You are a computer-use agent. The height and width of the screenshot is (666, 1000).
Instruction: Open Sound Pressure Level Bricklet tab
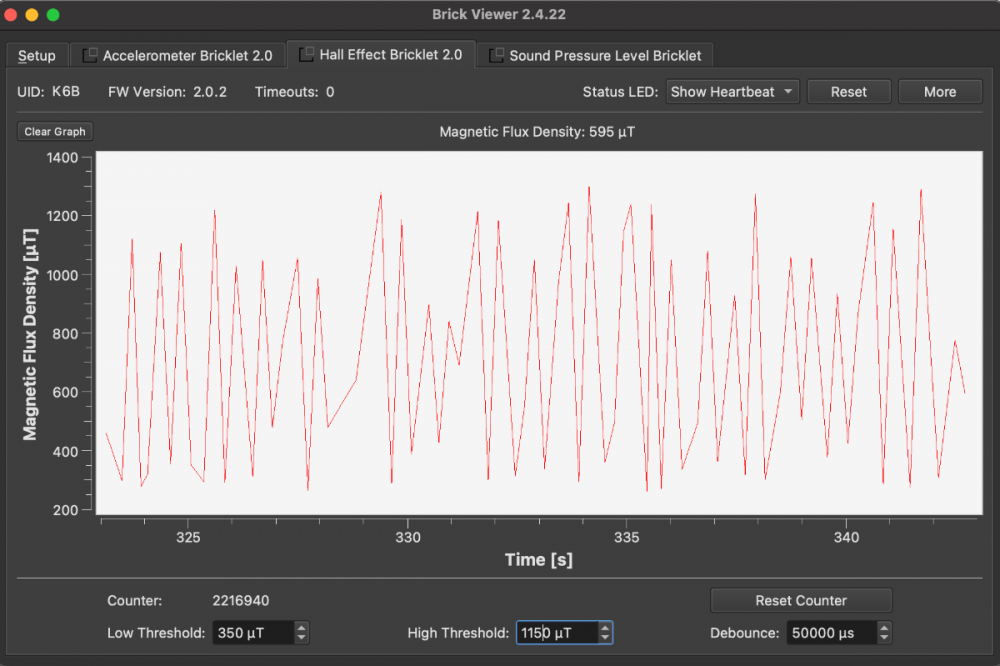click(x=605, y=56)
